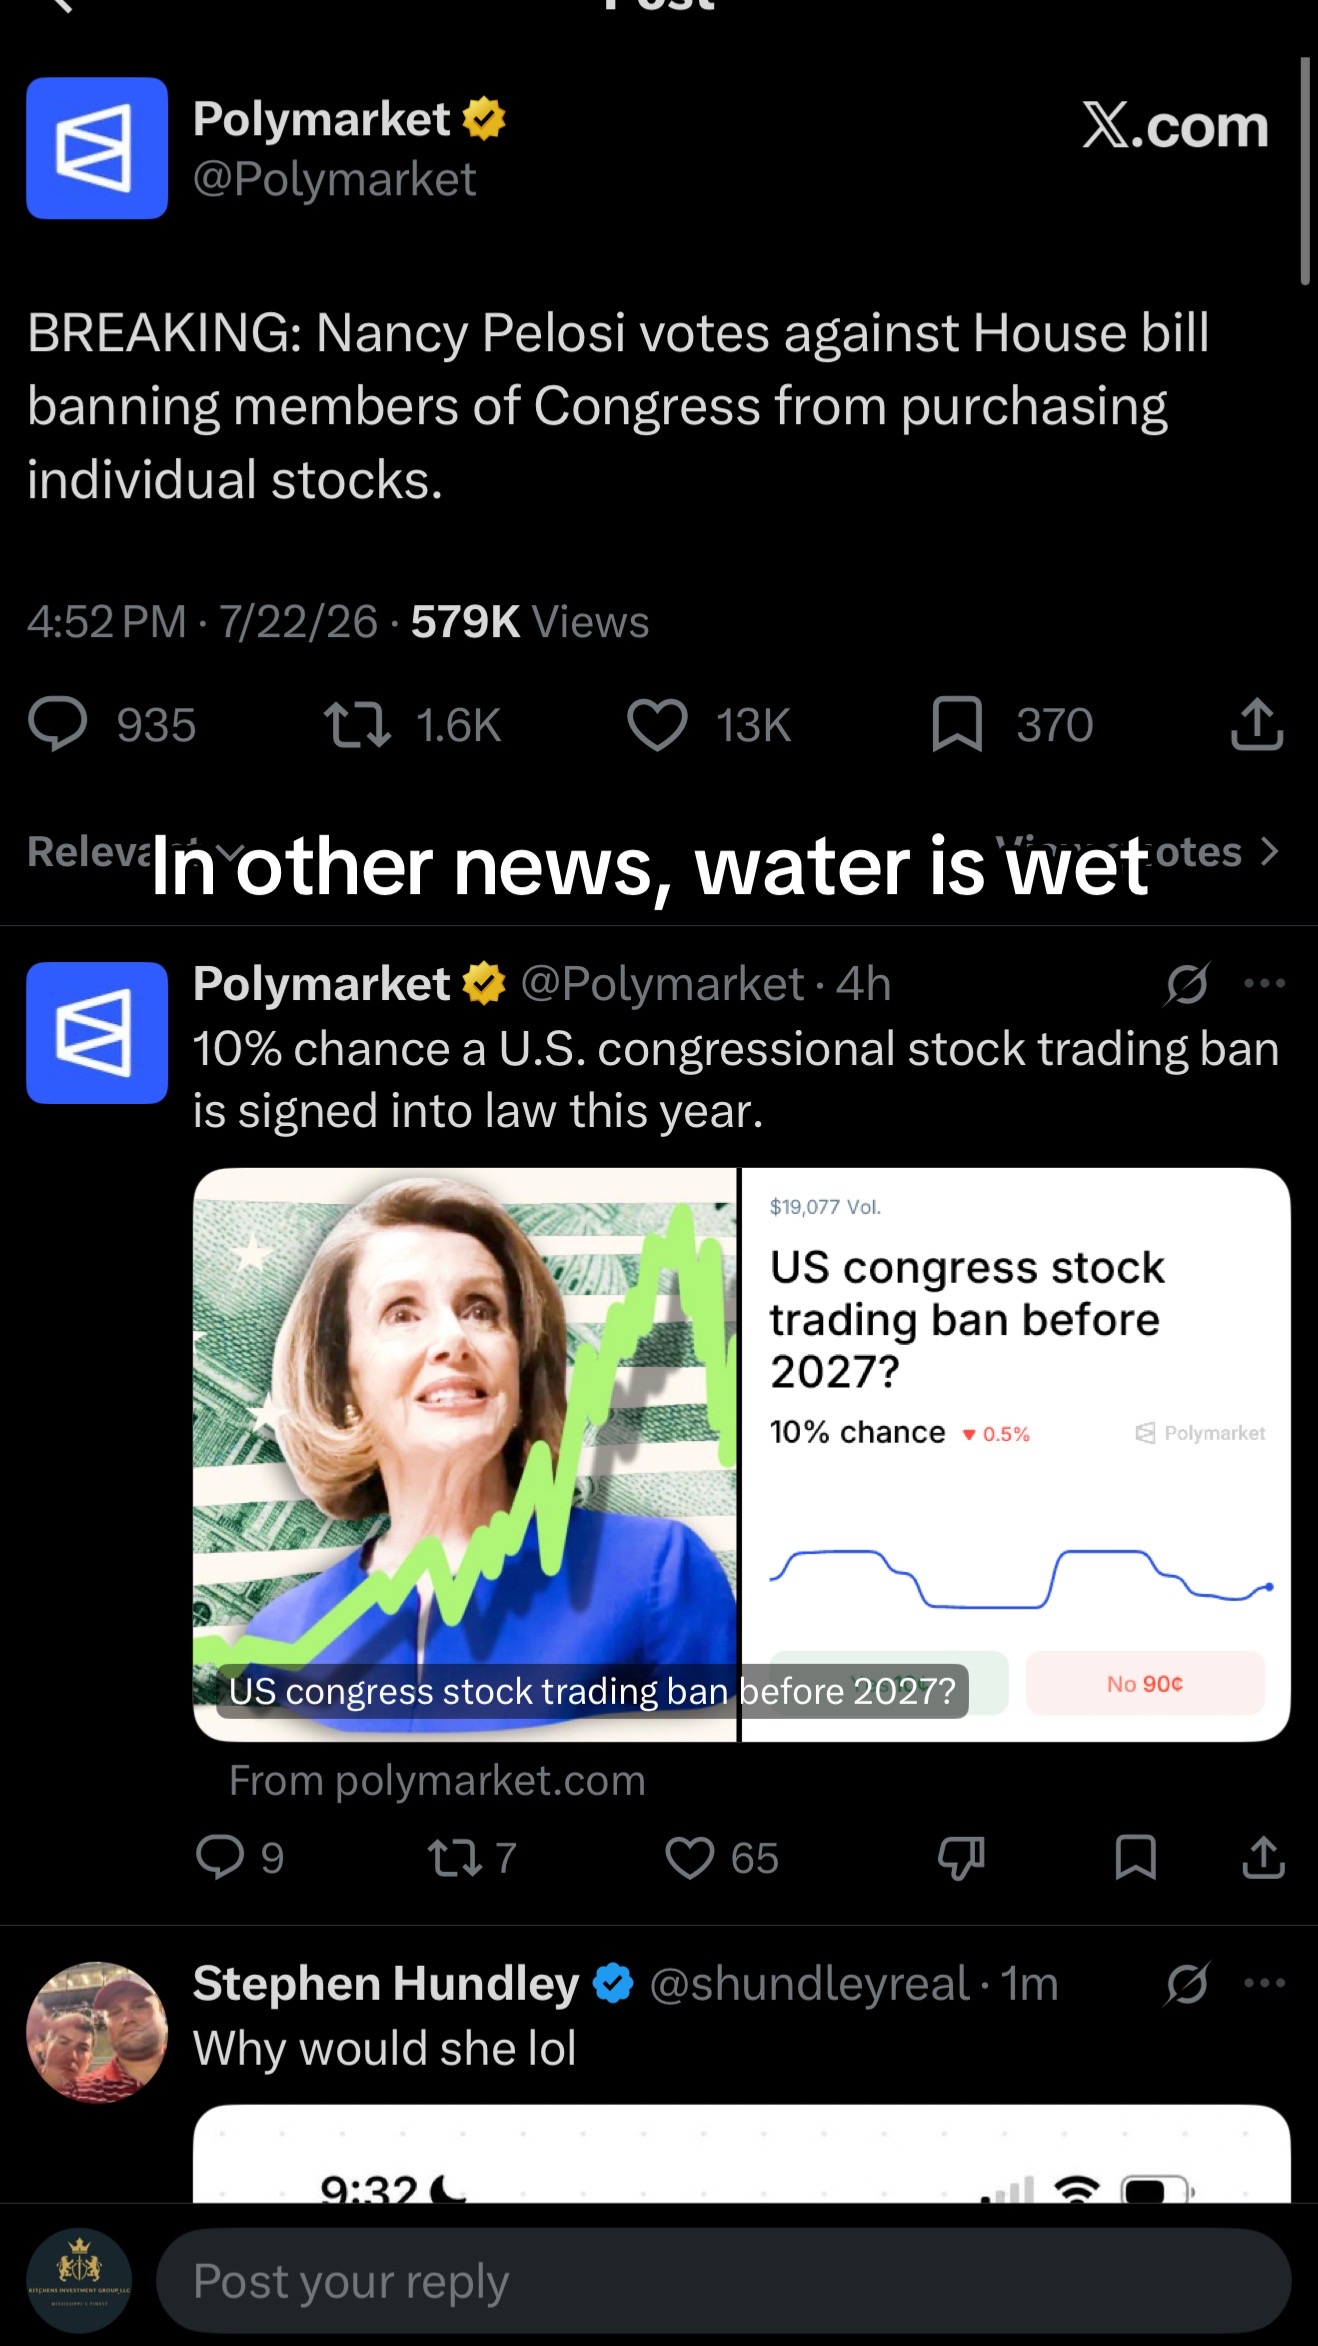Repost the main Polymarket post

click(357, 725)
